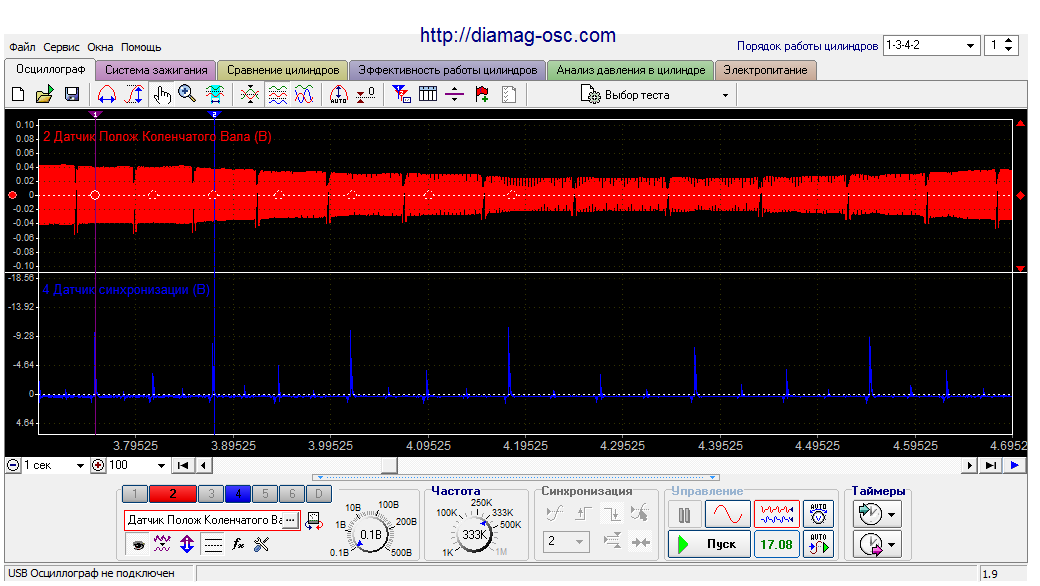Screen dimensions: 1040x586
Task: Jump to start of recording
Action: coord(183,465)
